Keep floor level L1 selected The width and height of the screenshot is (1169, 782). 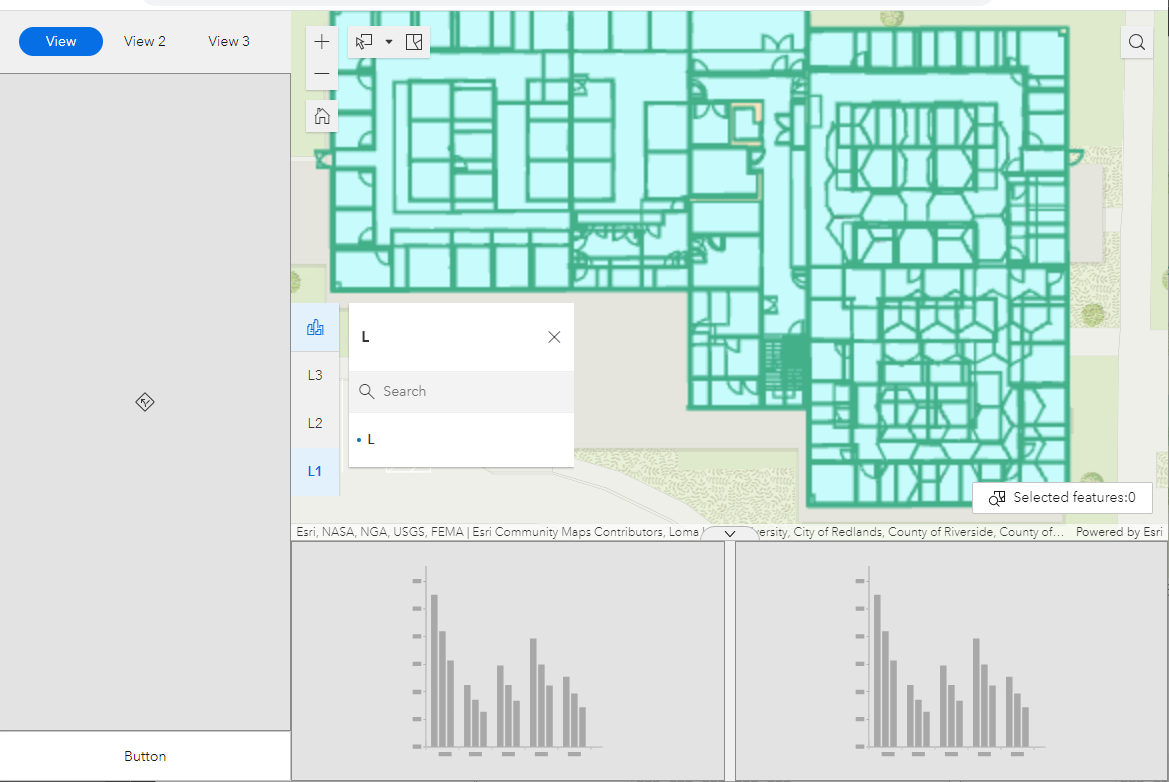coord(315,471)
